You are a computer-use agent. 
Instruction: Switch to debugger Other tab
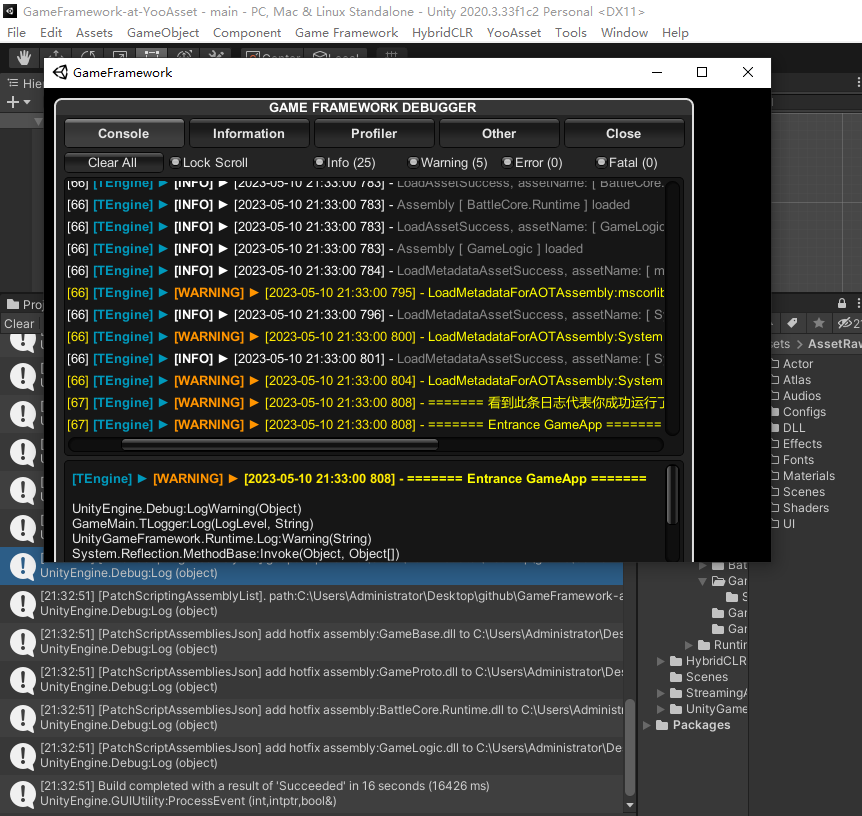[499, 134]
